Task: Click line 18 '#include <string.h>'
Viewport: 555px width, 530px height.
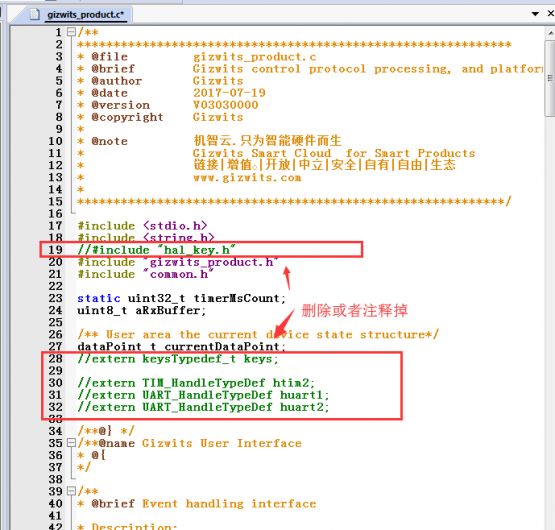Action: pyautogui.click(x=146, y=237)
